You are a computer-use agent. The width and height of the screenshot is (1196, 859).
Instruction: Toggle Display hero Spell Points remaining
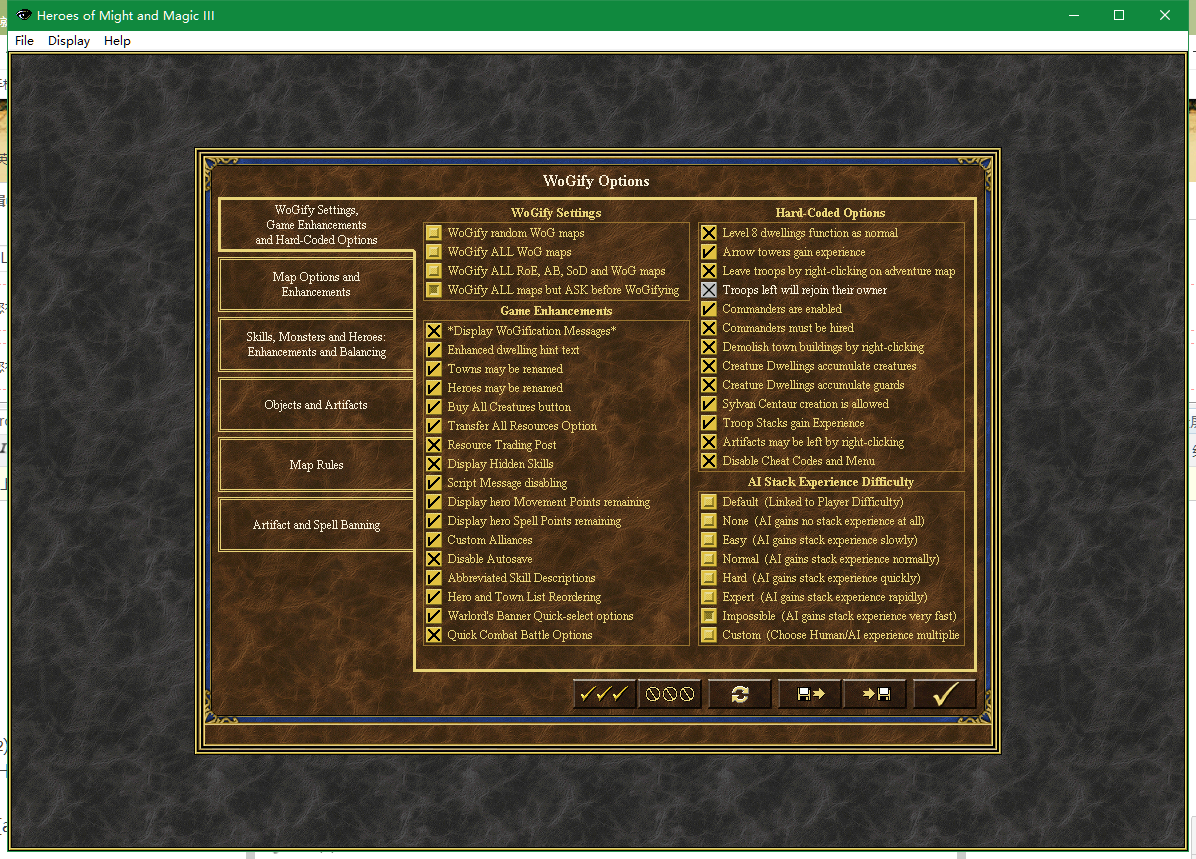(x=434, y=521)
